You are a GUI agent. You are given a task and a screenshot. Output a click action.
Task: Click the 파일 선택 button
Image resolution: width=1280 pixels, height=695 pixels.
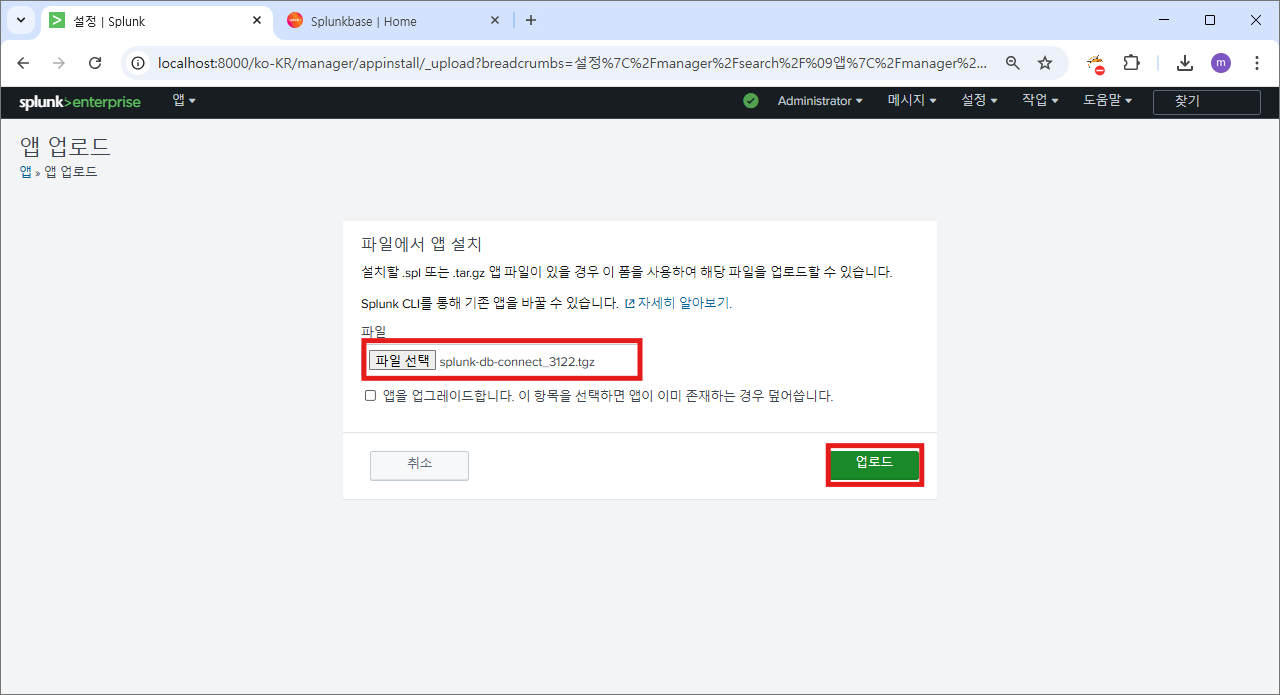(403, 361)
